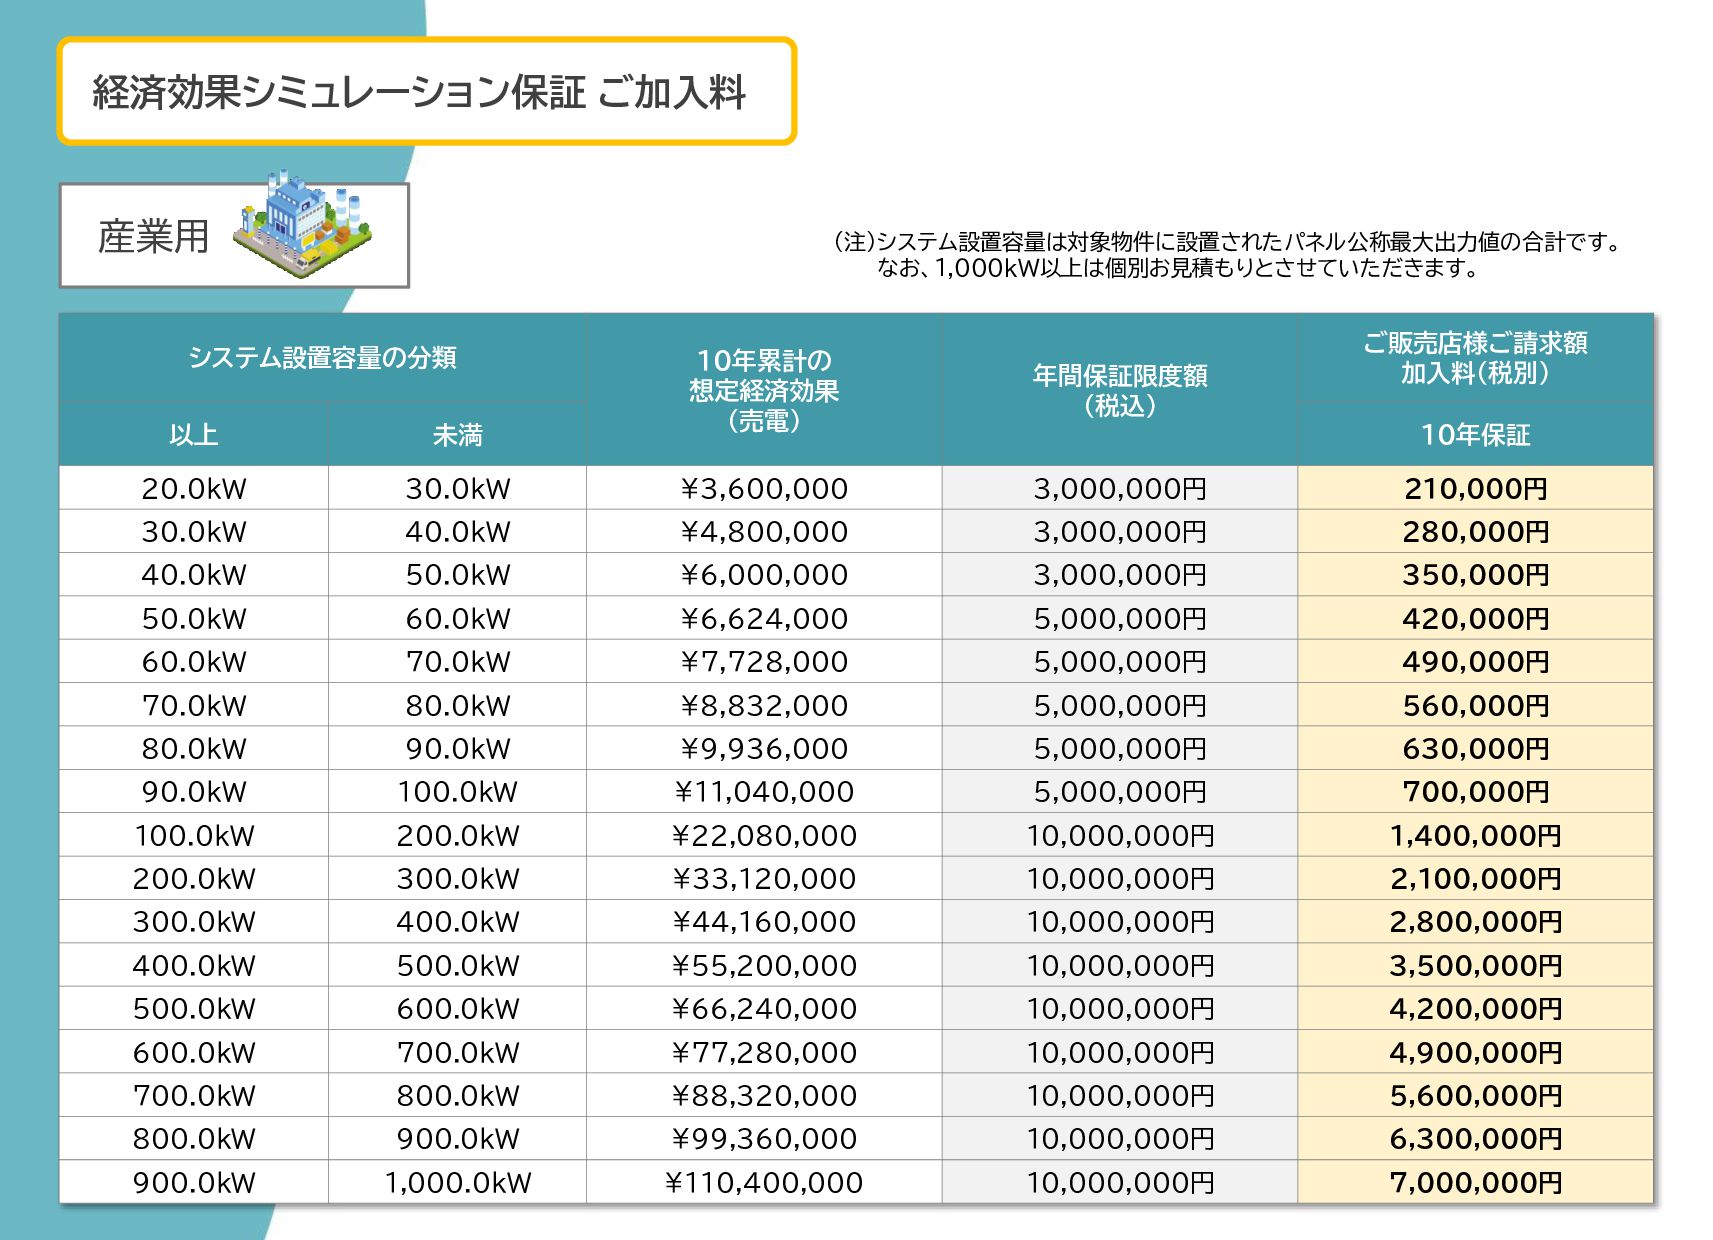
Task: Click the ¥4,800,000 cell
Action: click(x=764, y=531)
